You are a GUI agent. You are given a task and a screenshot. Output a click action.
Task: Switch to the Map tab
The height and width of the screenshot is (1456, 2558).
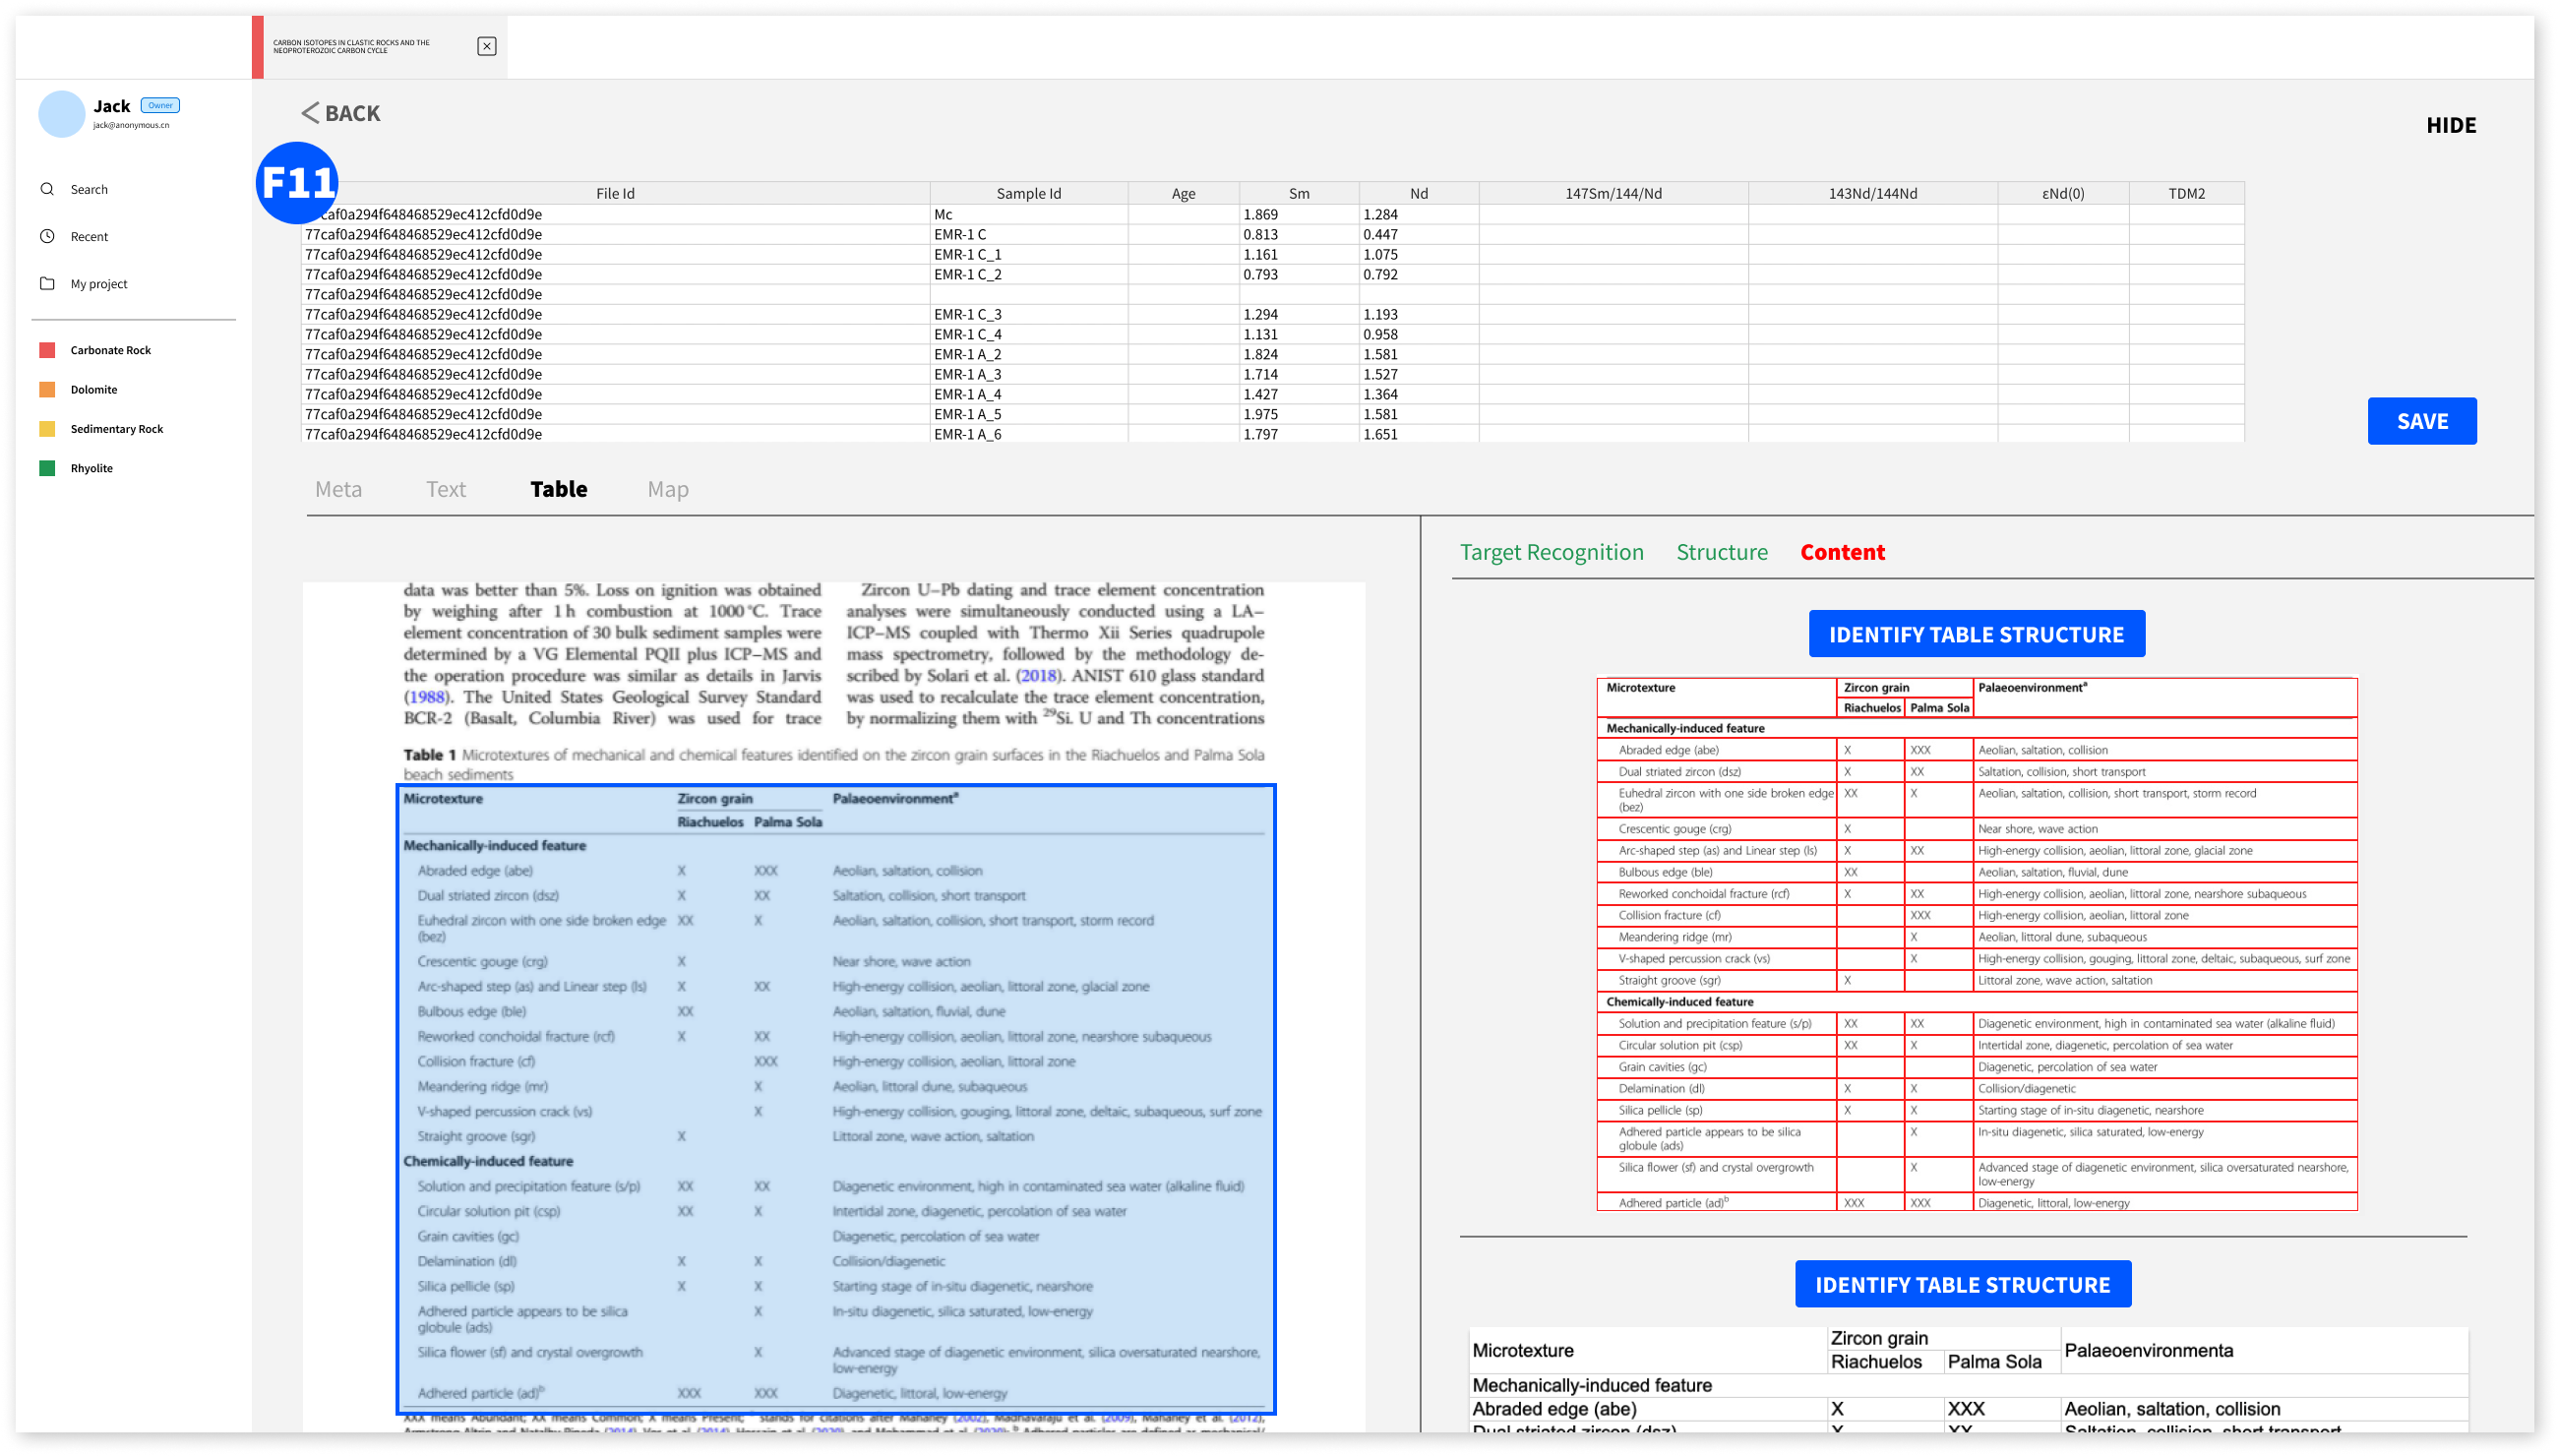(668, 489)
